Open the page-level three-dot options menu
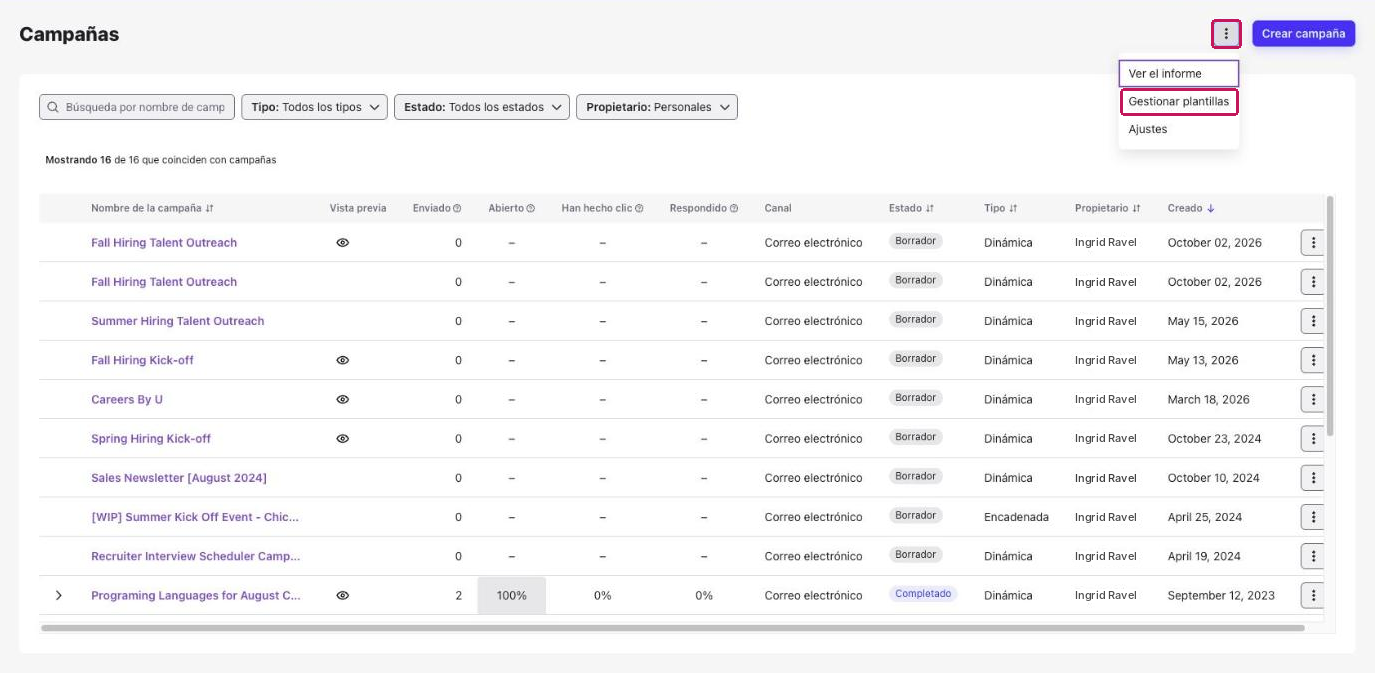Image resolution: width=1375 pixels, height=673 pixels. coord(1226,34)
